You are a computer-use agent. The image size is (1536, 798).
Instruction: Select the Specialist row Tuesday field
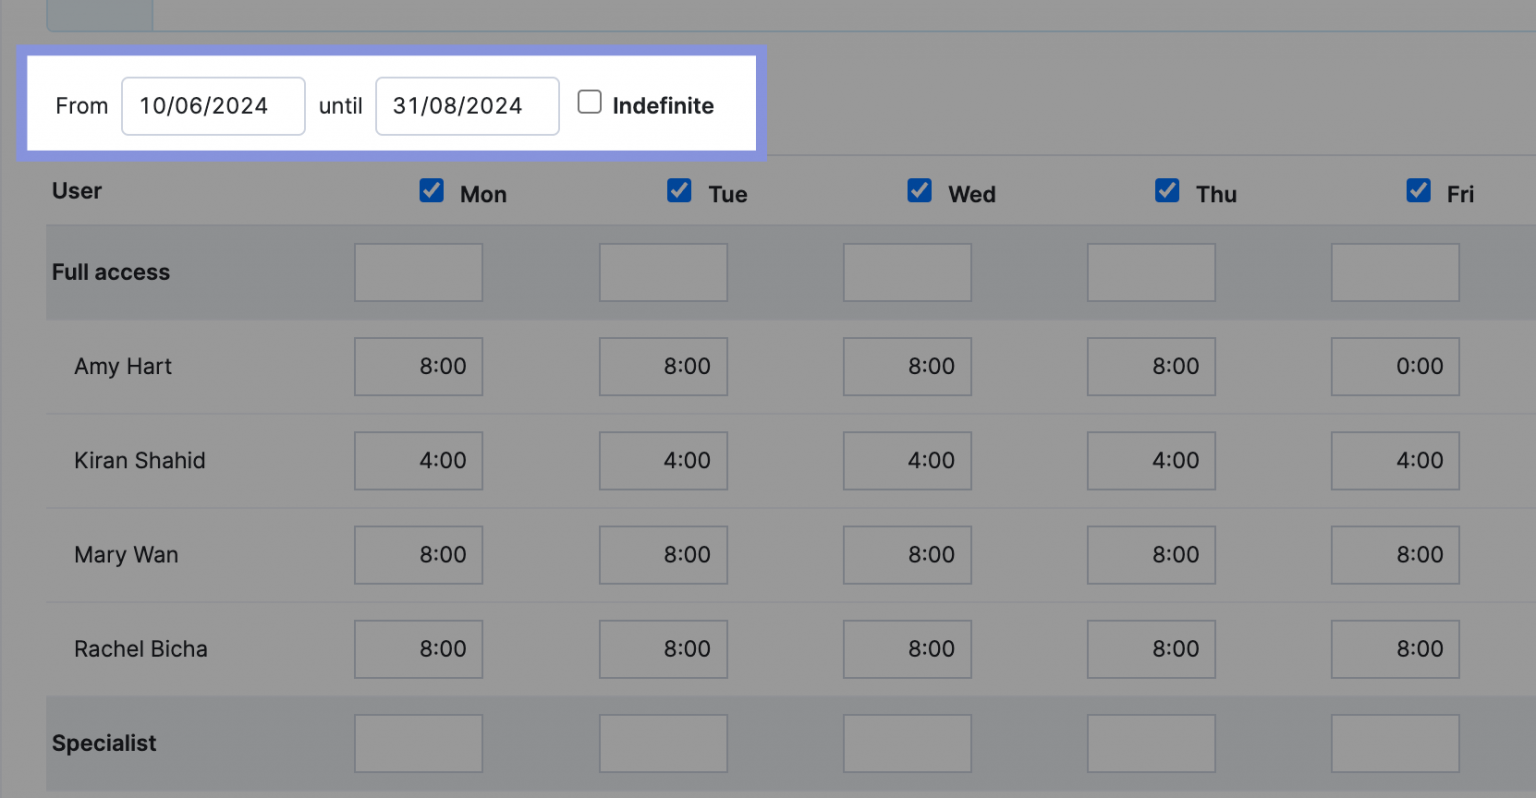(663, 743)
